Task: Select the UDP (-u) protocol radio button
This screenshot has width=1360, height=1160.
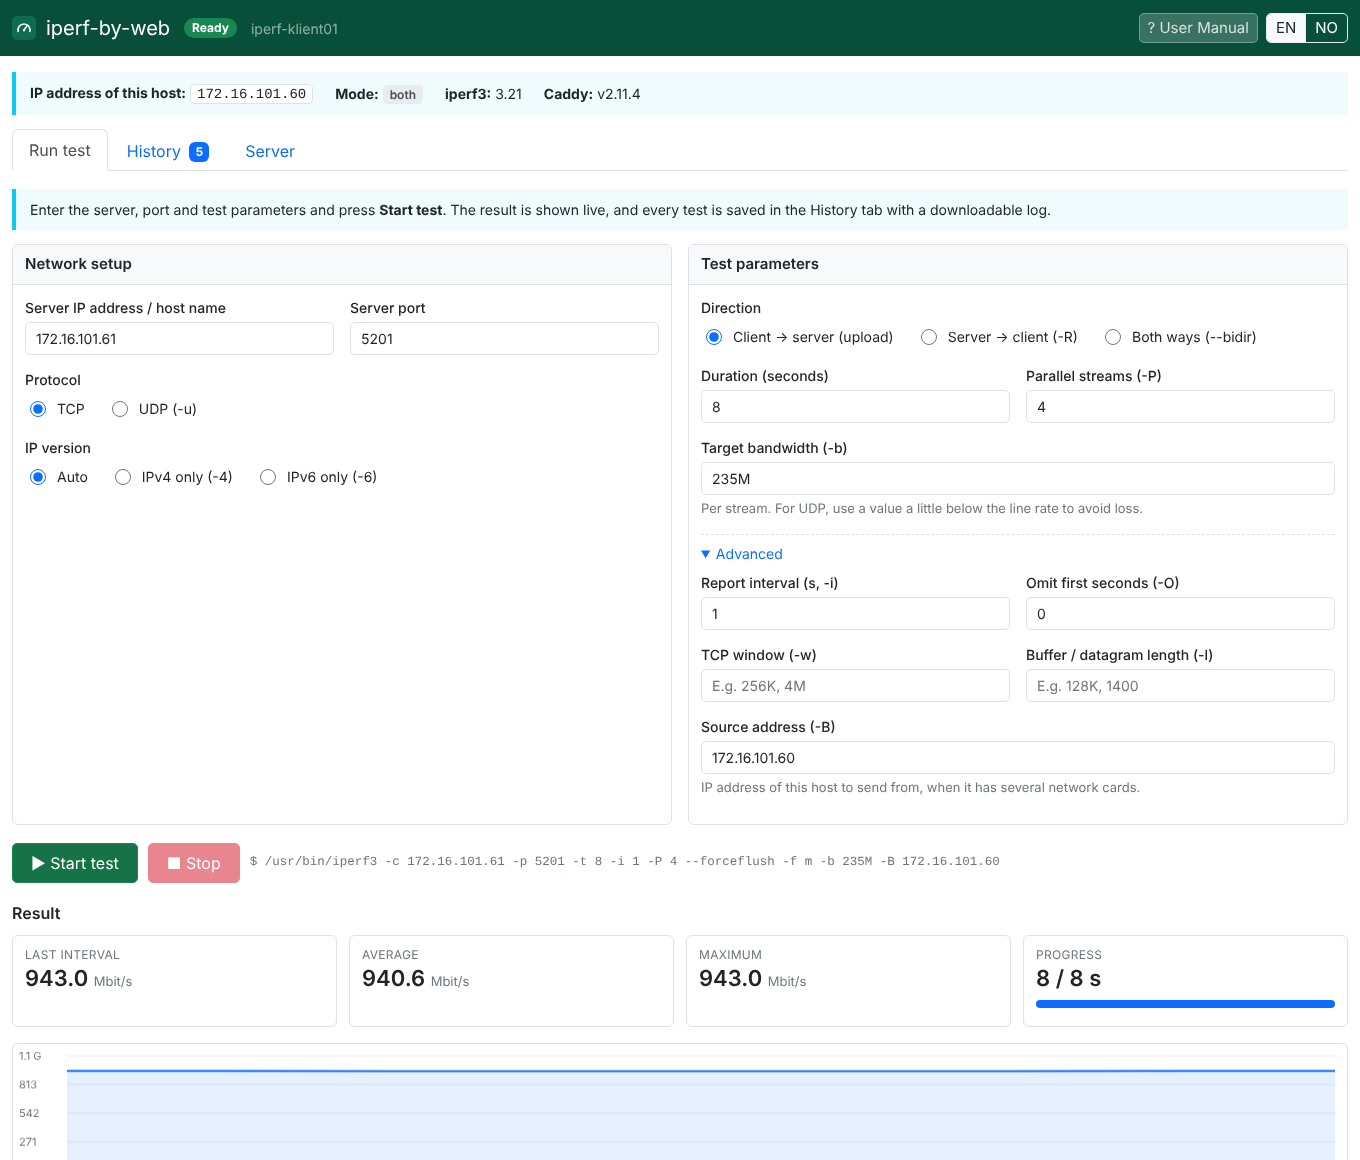Action: 120,409
